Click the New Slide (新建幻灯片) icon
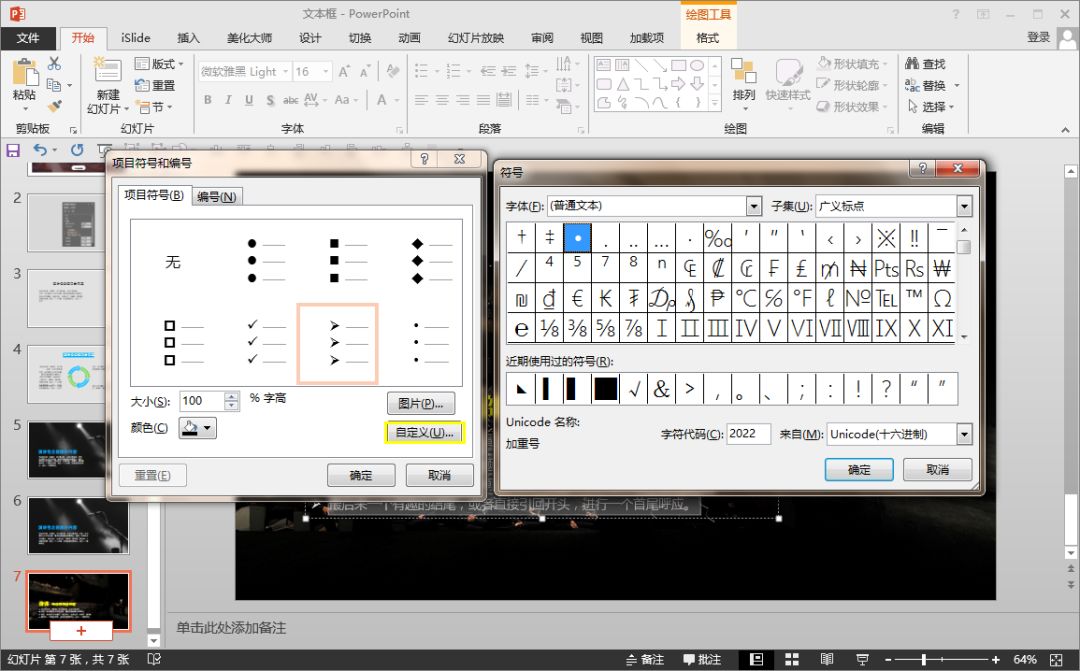 click(x=106, y=73)
